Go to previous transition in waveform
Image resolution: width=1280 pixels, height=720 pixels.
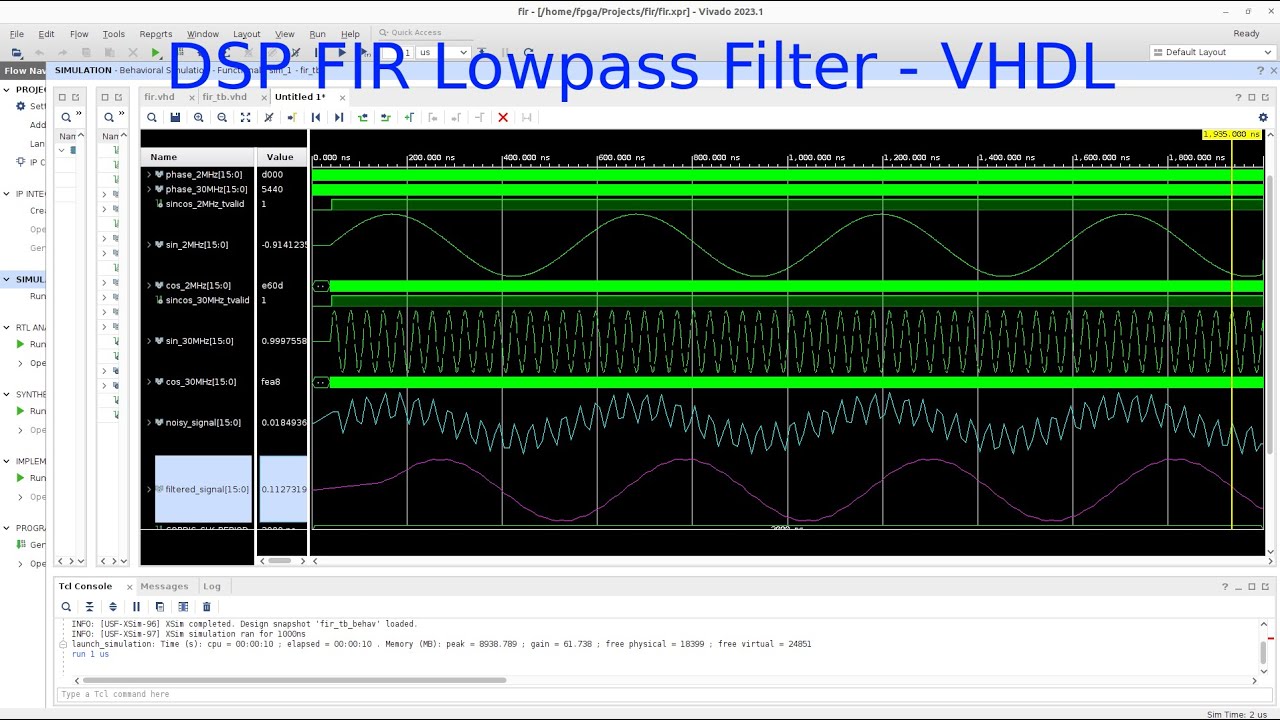click(x=362, y=117)
